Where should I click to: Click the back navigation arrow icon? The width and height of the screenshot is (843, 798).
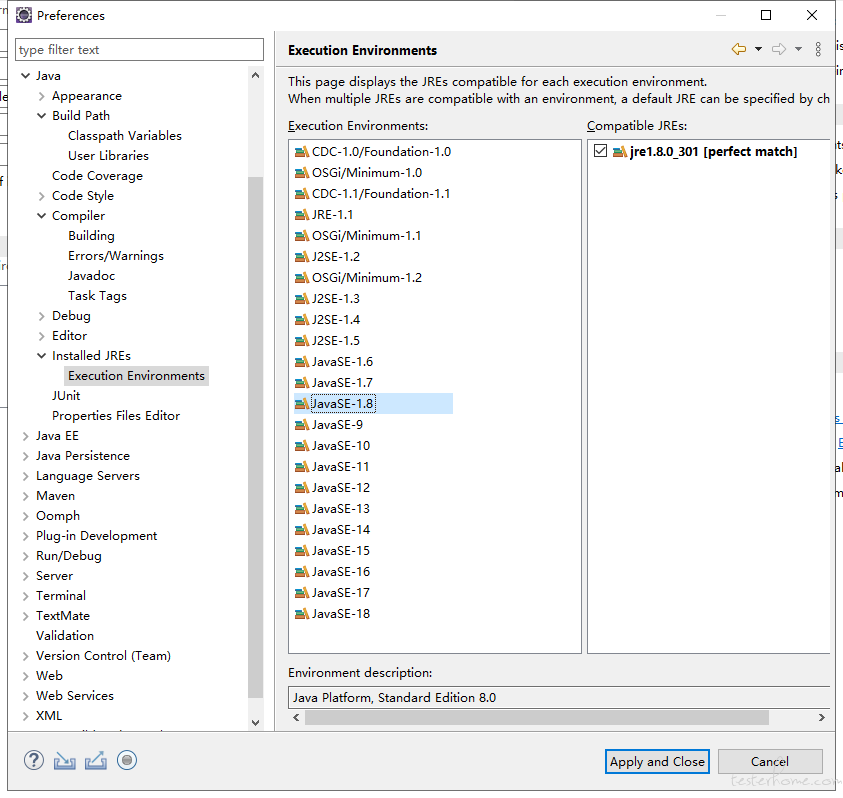point(739,49)
